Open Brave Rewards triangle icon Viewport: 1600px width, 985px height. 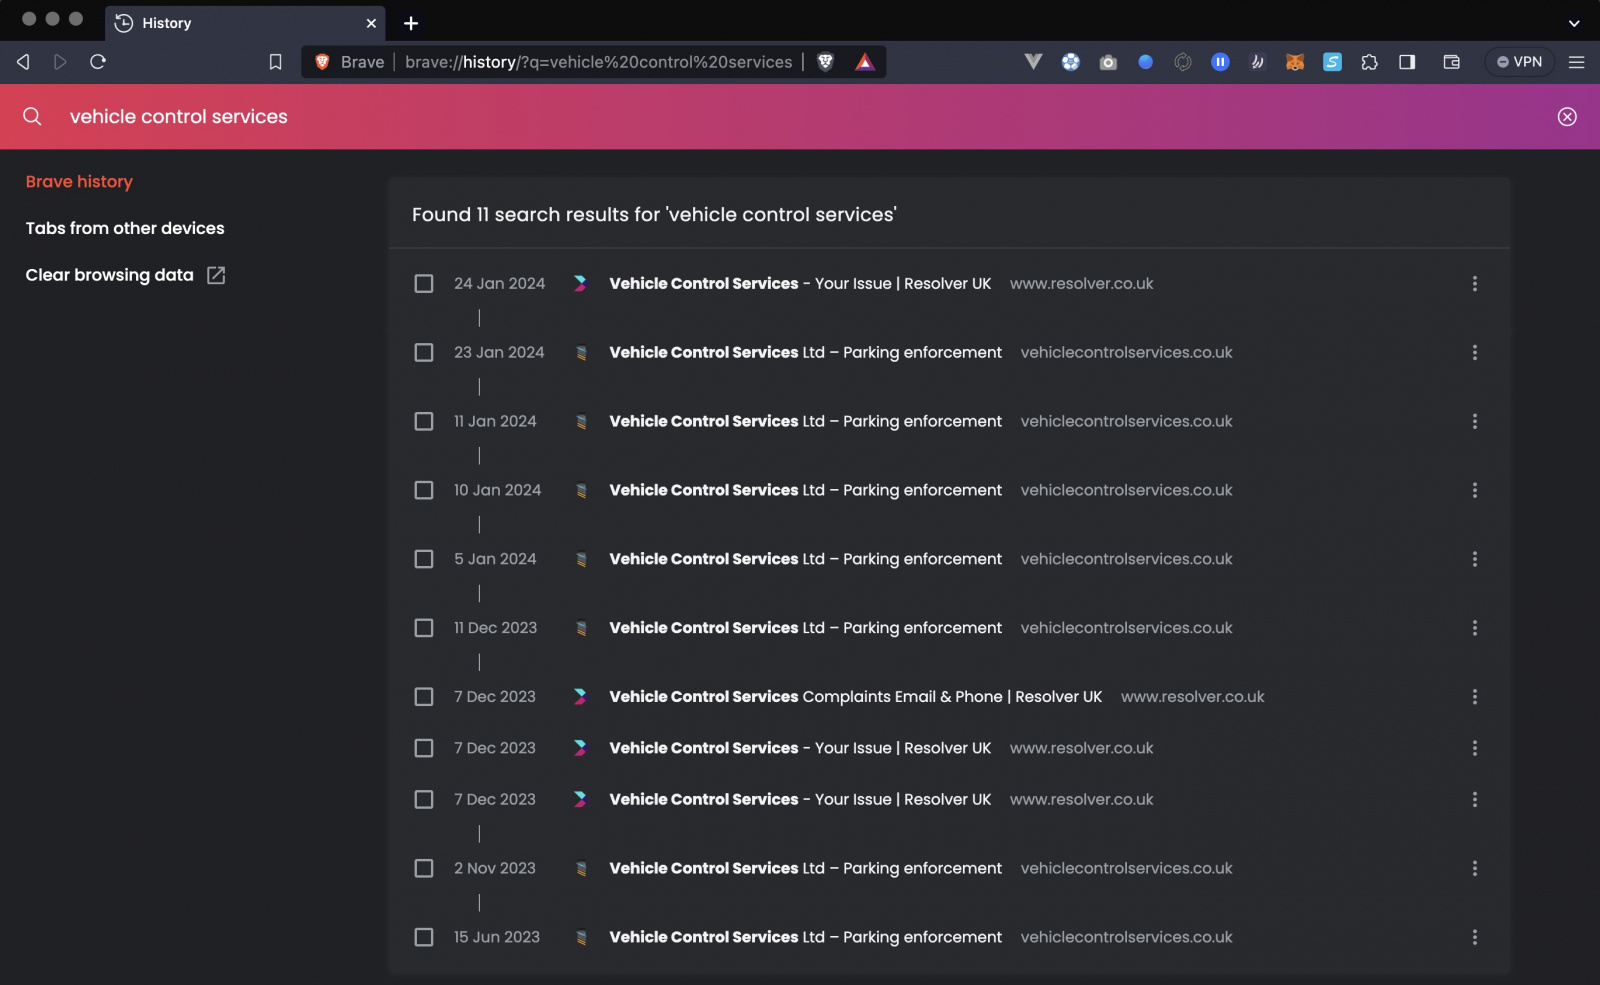865,62
